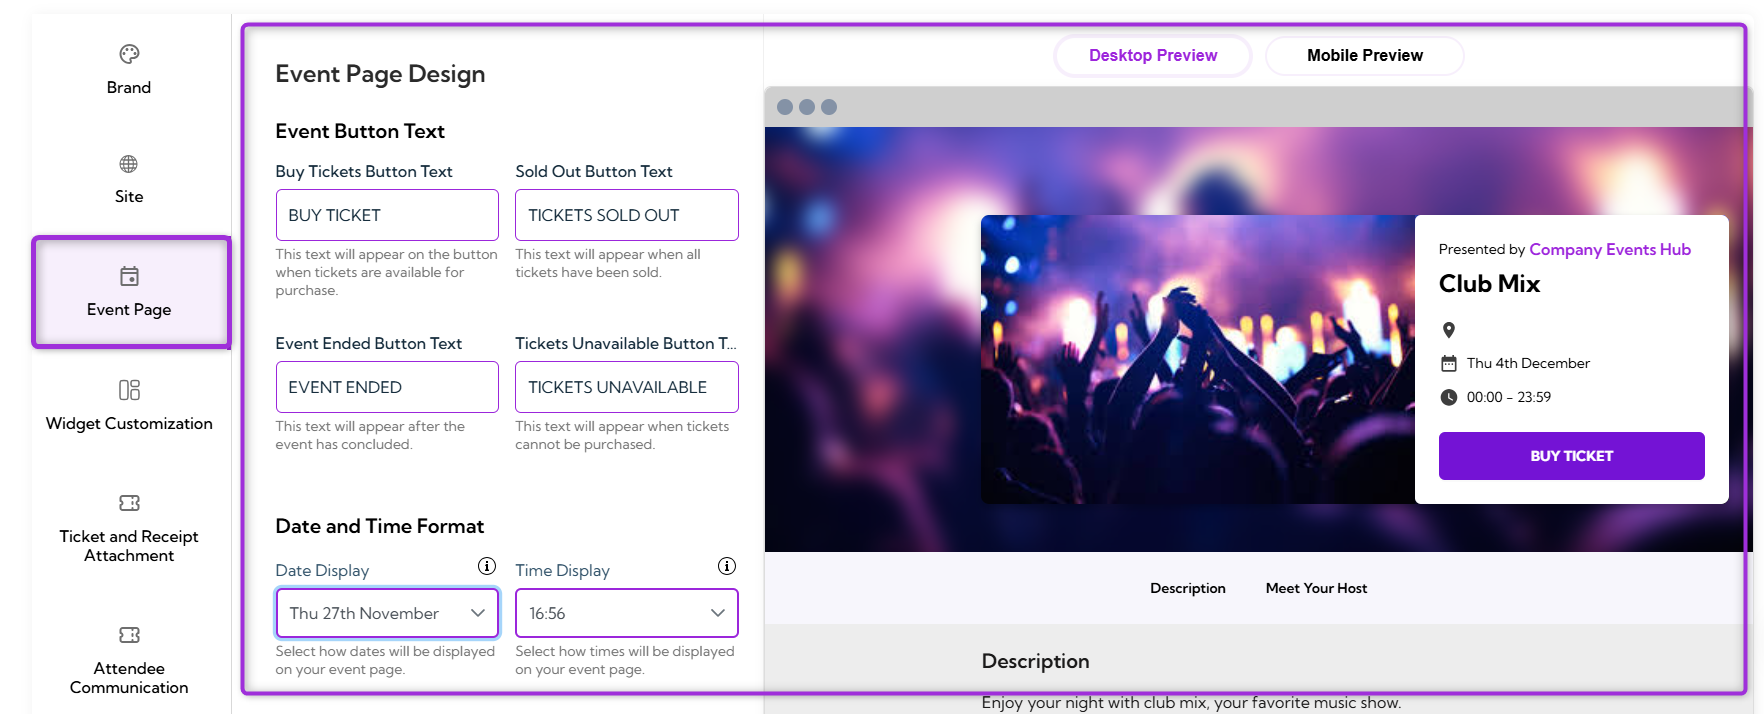
Task: Open Attendee Communication settings
Action: pyautogui.click(x=129, y=660)
